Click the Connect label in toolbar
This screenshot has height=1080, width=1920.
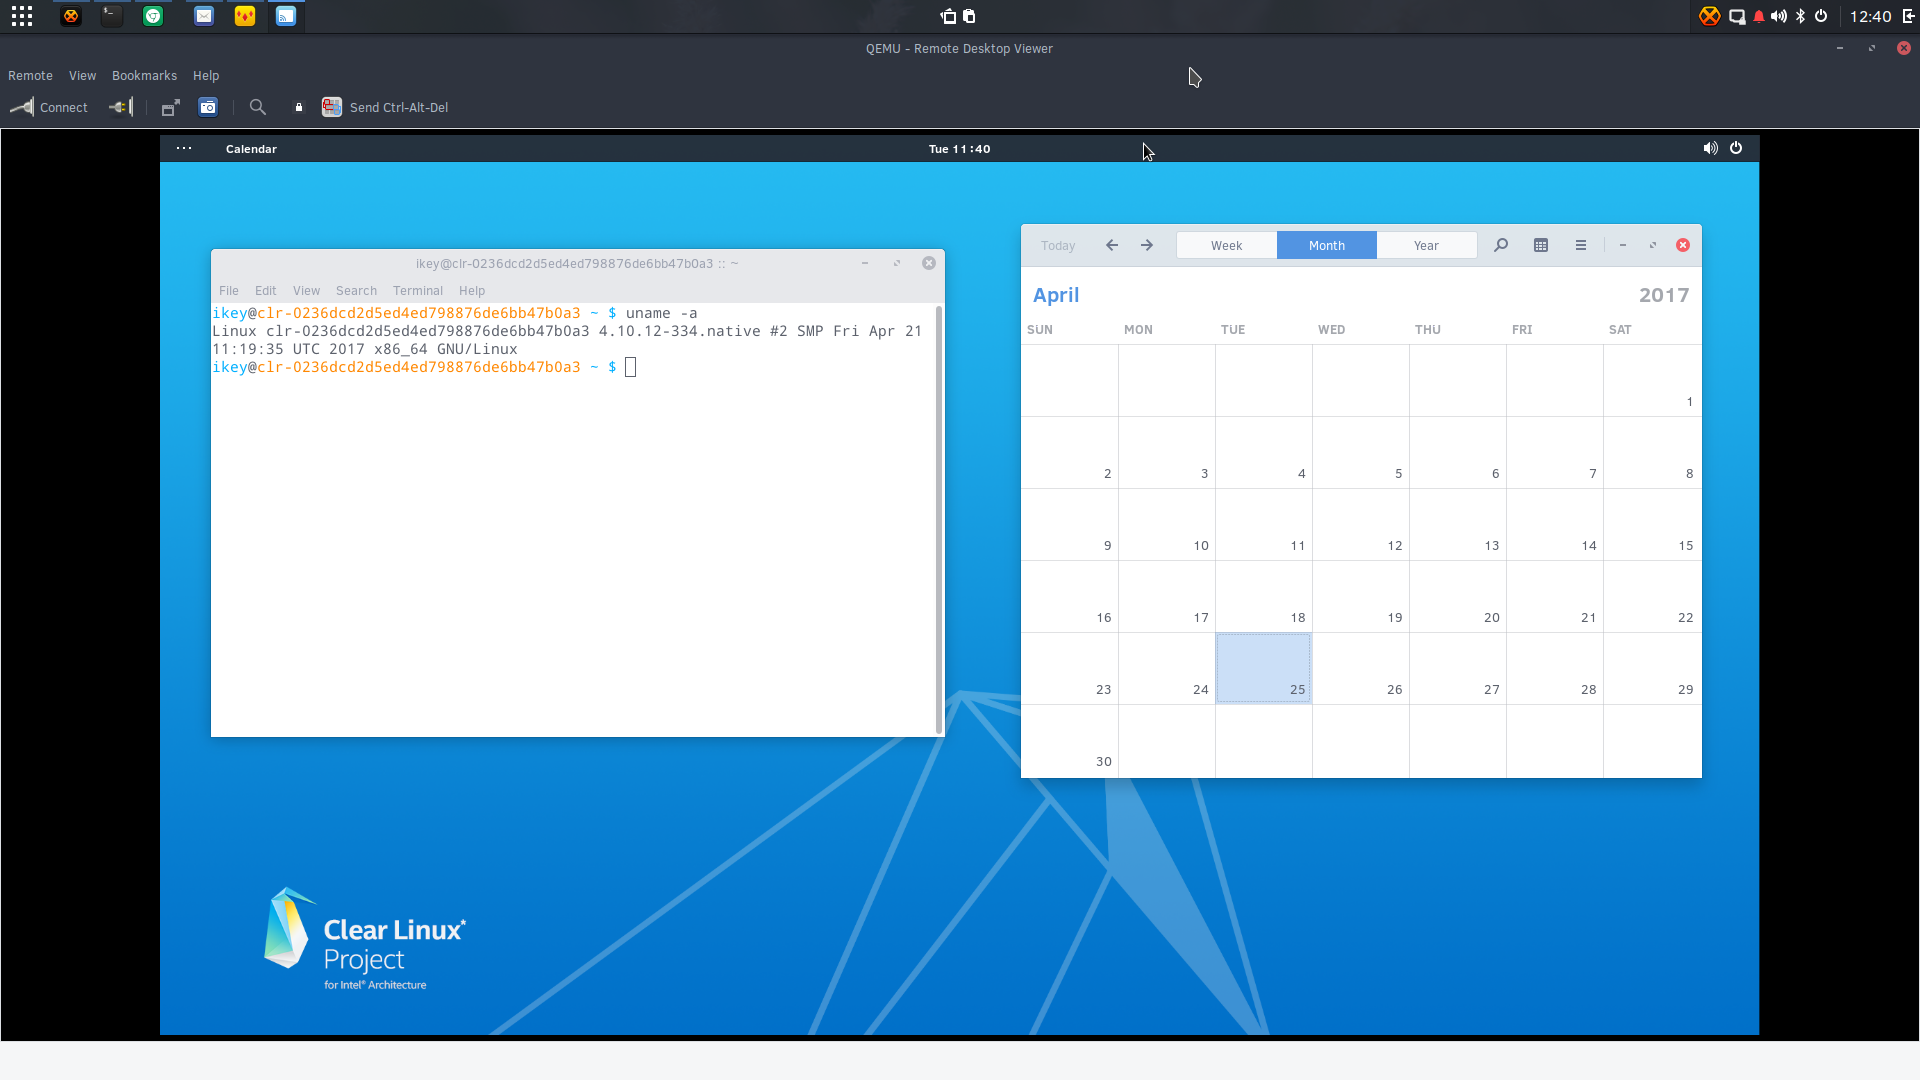pos(64,108)
